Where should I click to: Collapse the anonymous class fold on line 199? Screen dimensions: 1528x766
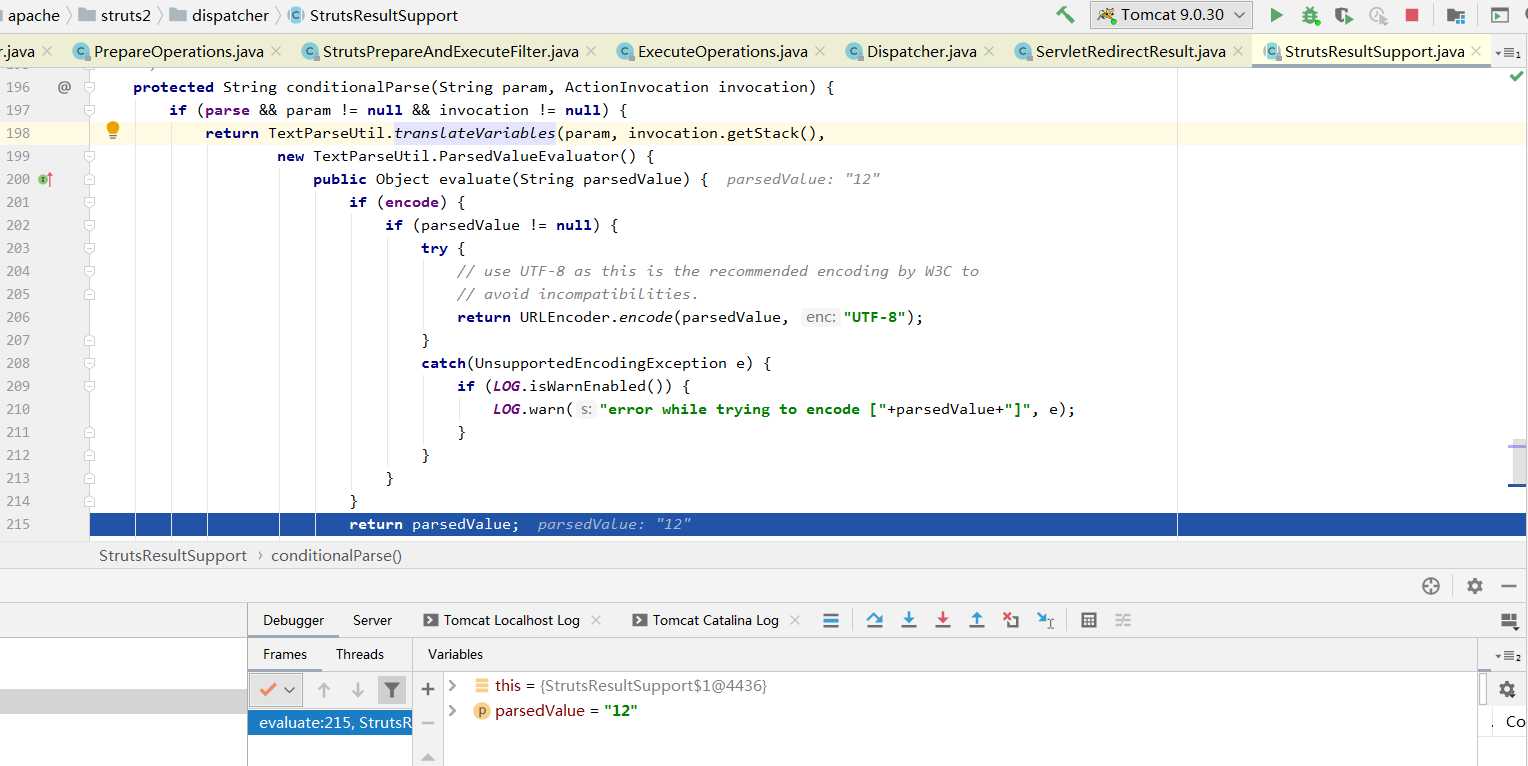pos(89,156)
